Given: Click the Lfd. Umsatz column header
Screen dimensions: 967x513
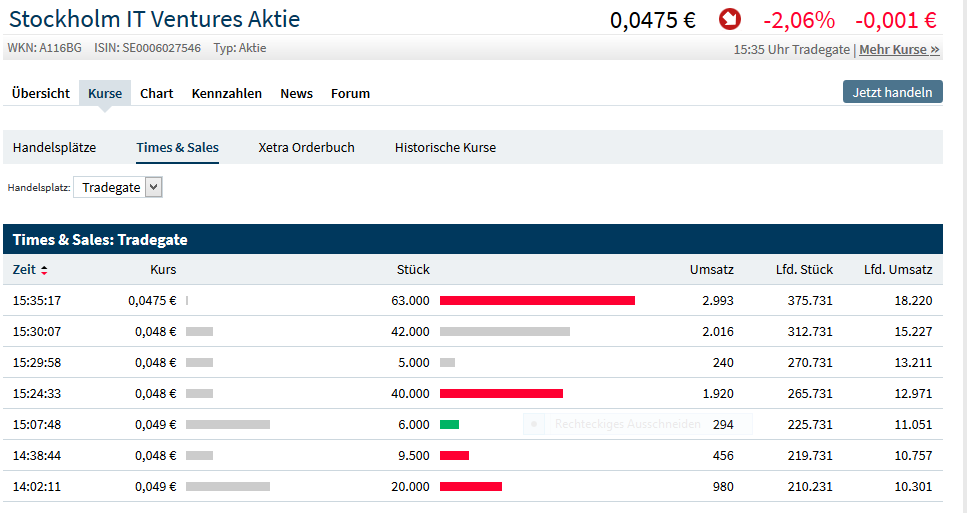Looking at the screenshot, I should point(898,269).
